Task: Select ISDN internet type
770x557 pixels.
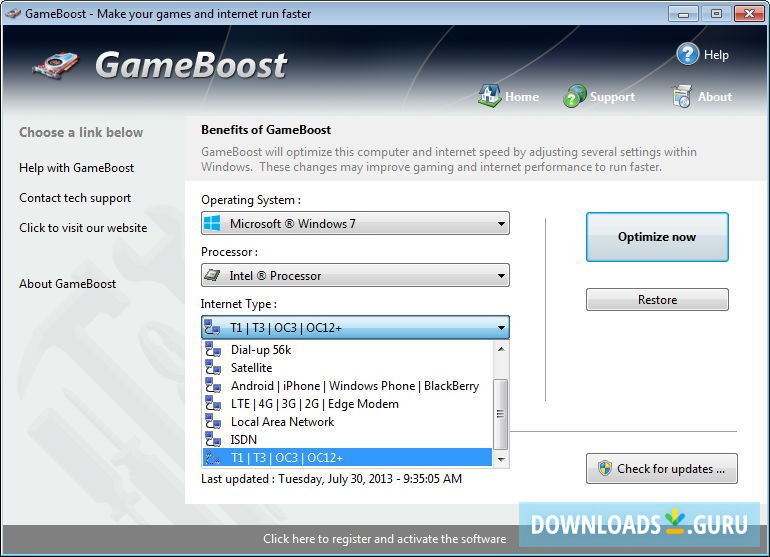Action: tap(347, 440)
